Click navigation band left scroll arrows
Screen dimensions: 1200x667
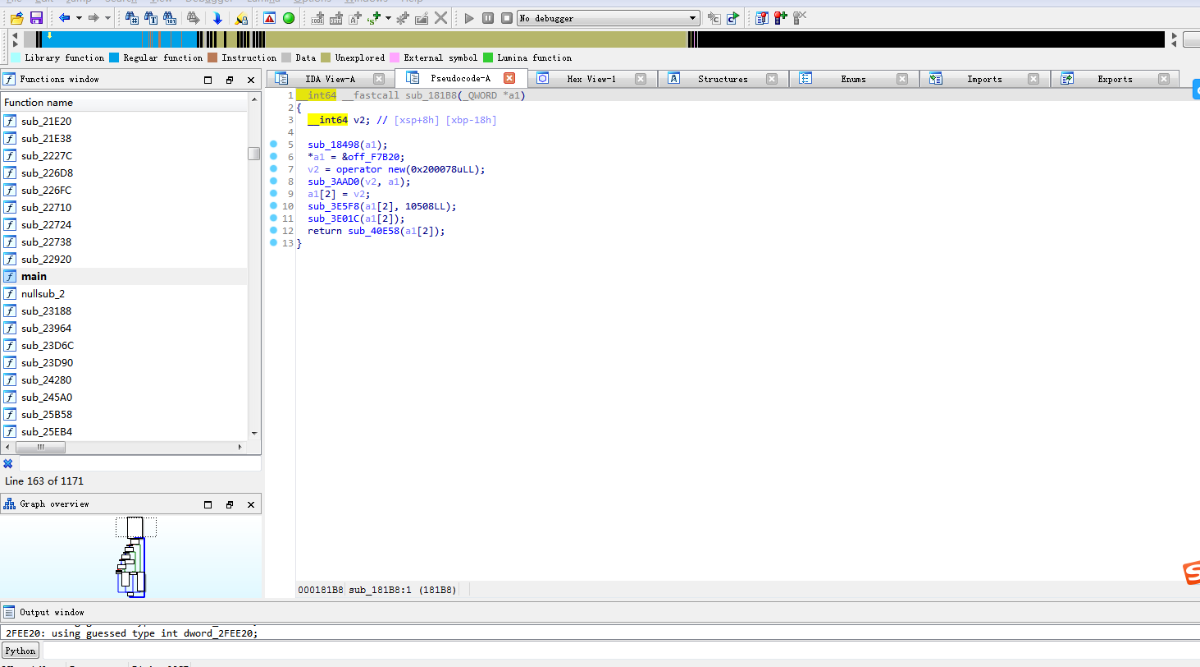coord(15,40)
